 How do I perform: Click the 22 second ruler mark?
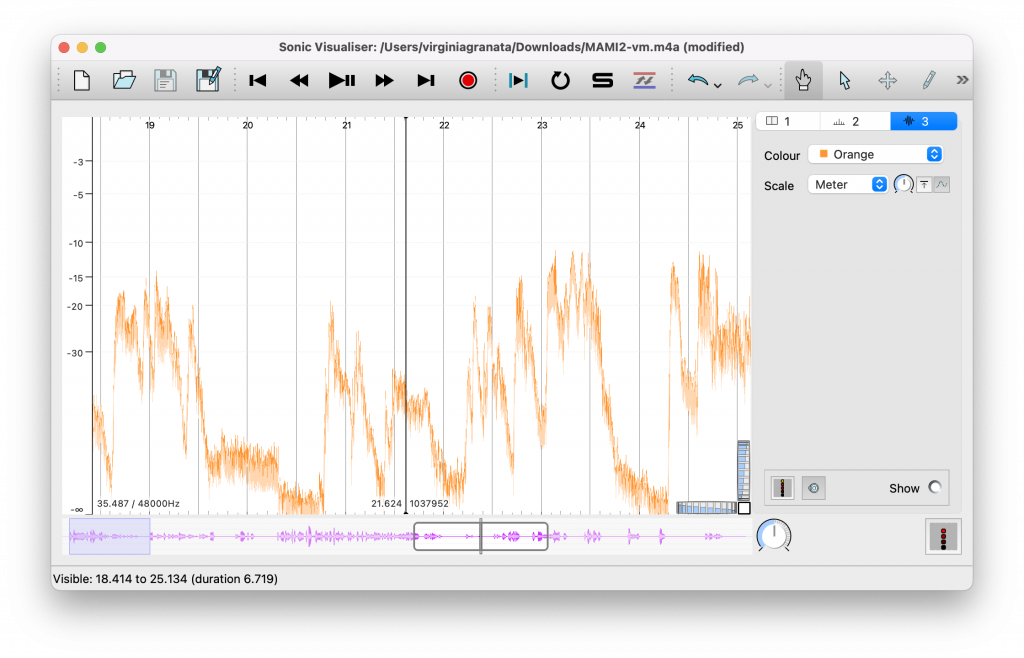coord(444,125)
